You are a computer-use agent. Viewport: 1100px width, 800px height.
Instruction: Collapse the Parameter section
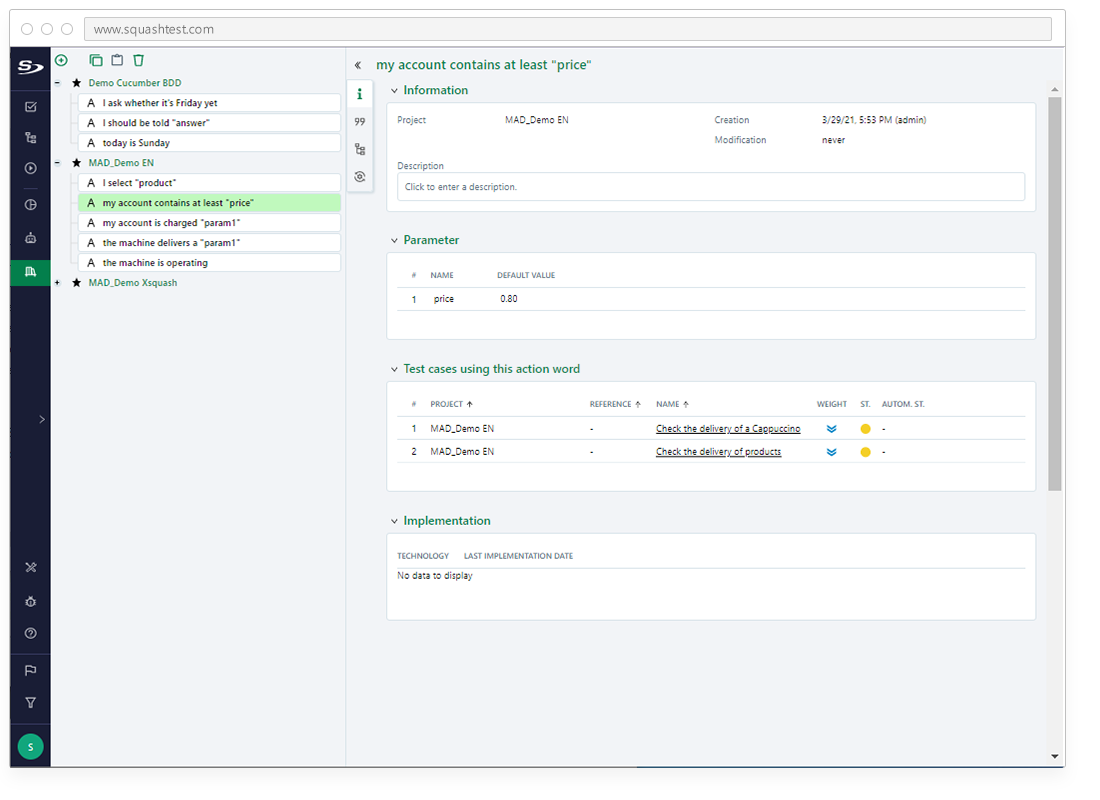click(x=394, y=241)
